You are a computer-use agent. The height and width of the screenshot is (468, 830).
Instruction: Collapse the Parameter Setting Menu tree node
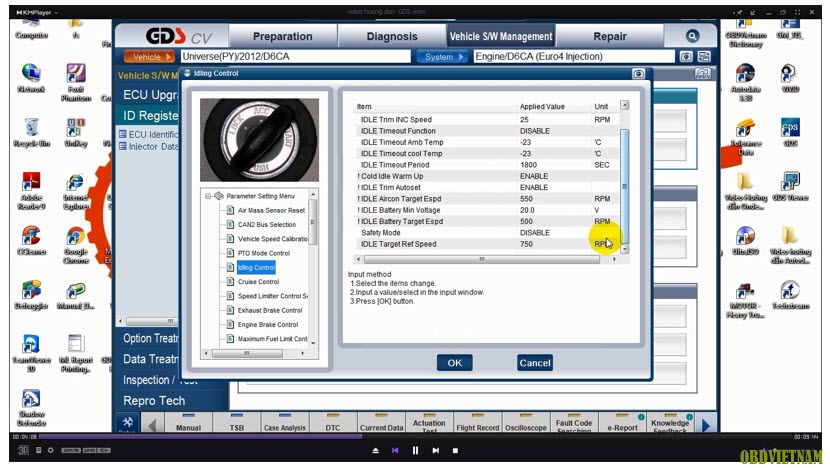208,196
